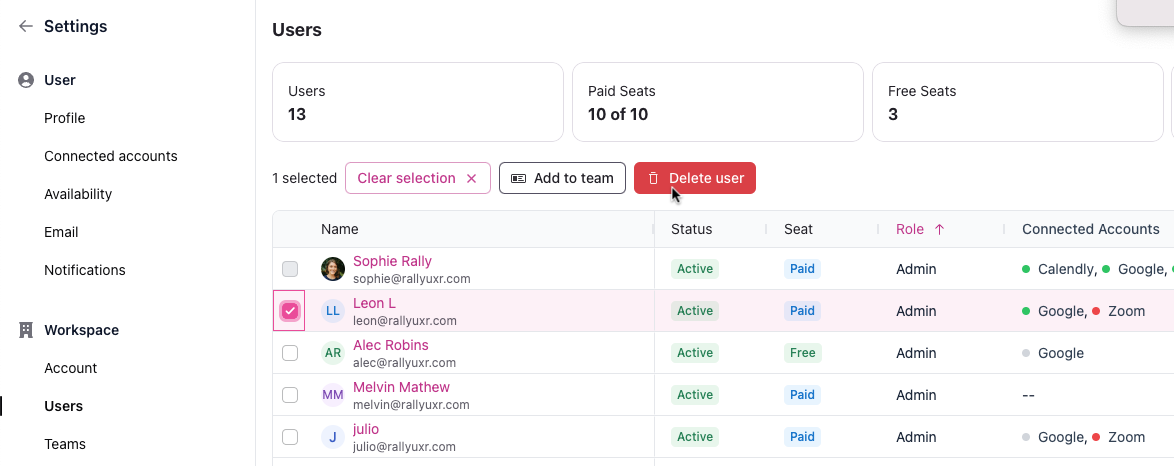Sort by the Name column header
Image resolution: width=1174 pixels, height=466 pixels.
(x=340, y=229)
